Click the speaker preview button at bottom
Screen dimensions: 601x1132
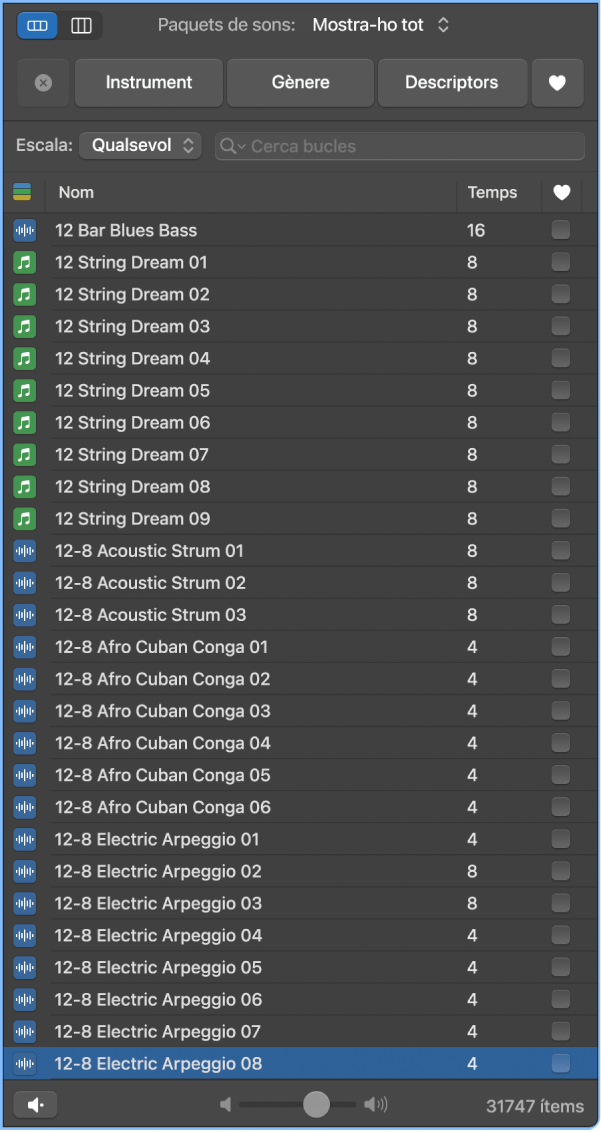point(35,1105)
